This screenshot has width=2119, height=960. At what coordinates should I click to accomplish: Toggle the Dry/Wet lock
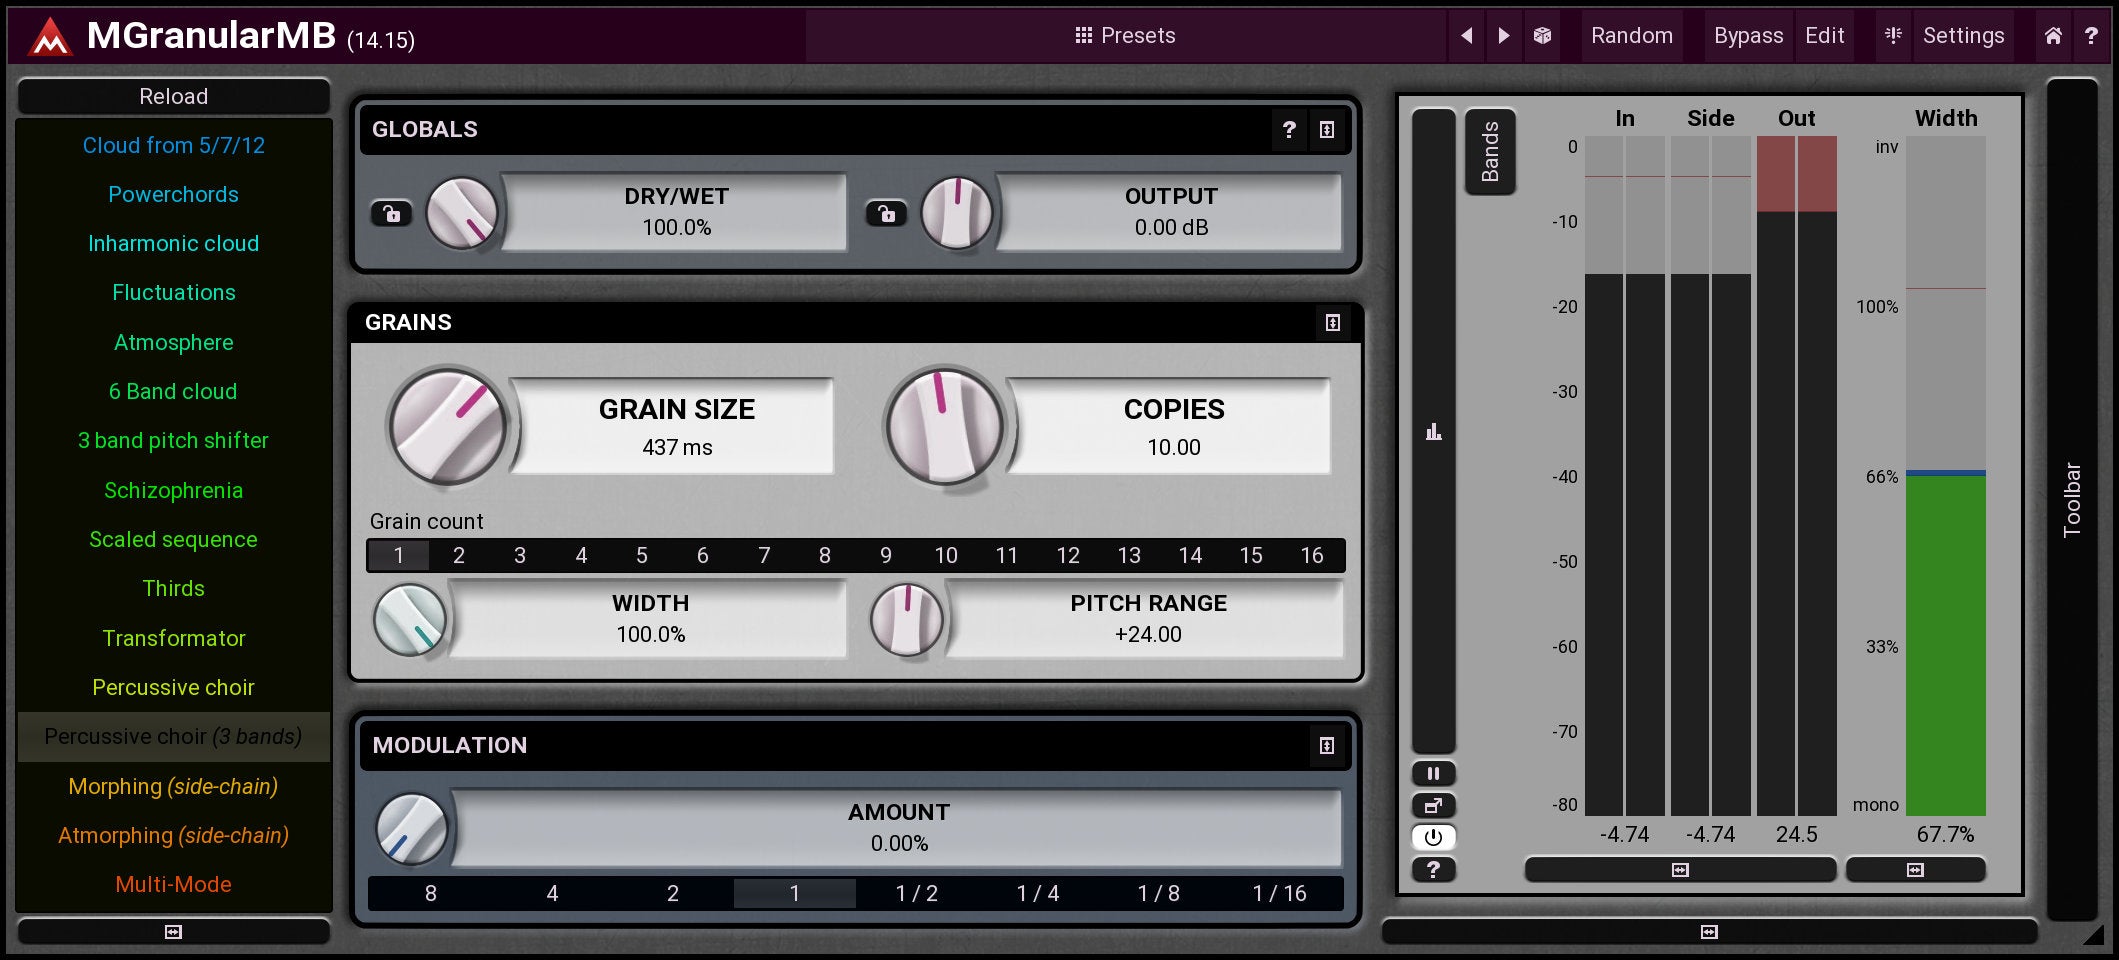(x=391, y=213)
